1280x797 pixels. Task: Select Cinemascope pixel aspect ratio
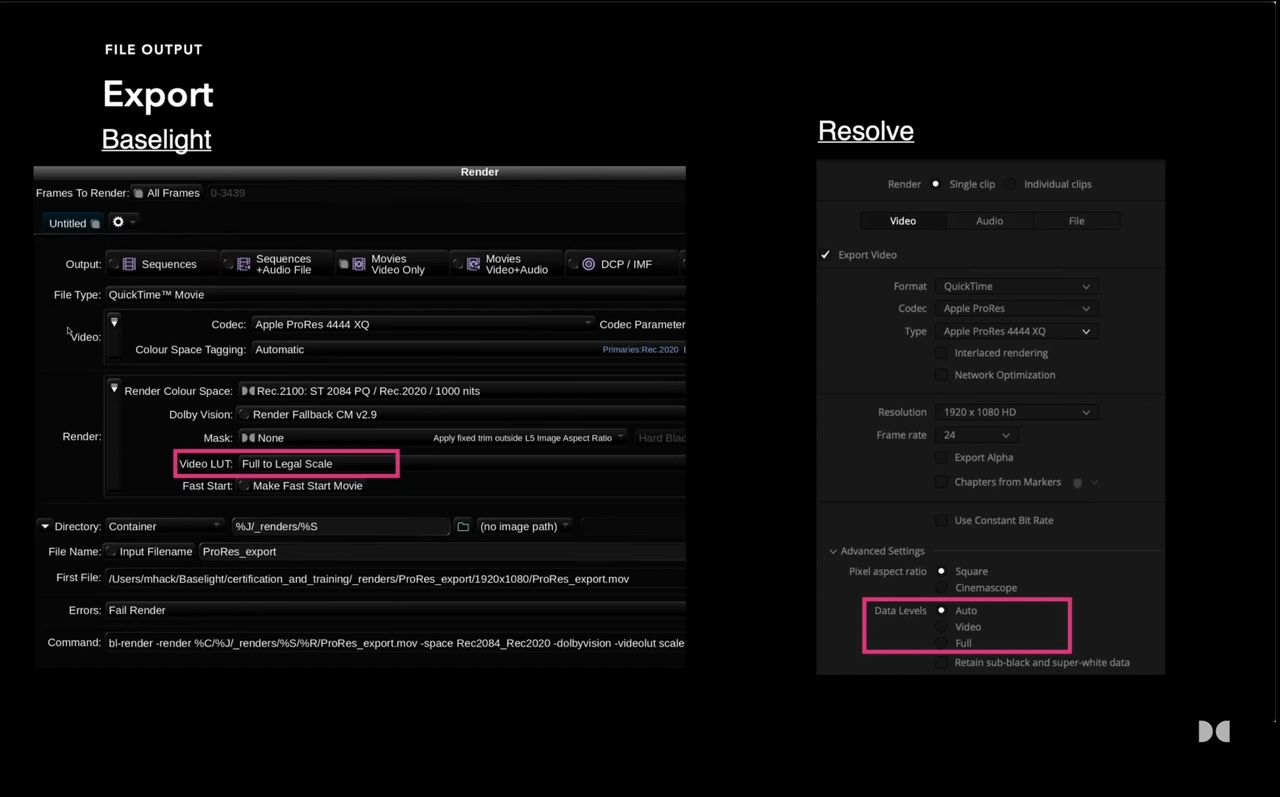(941, 588)
